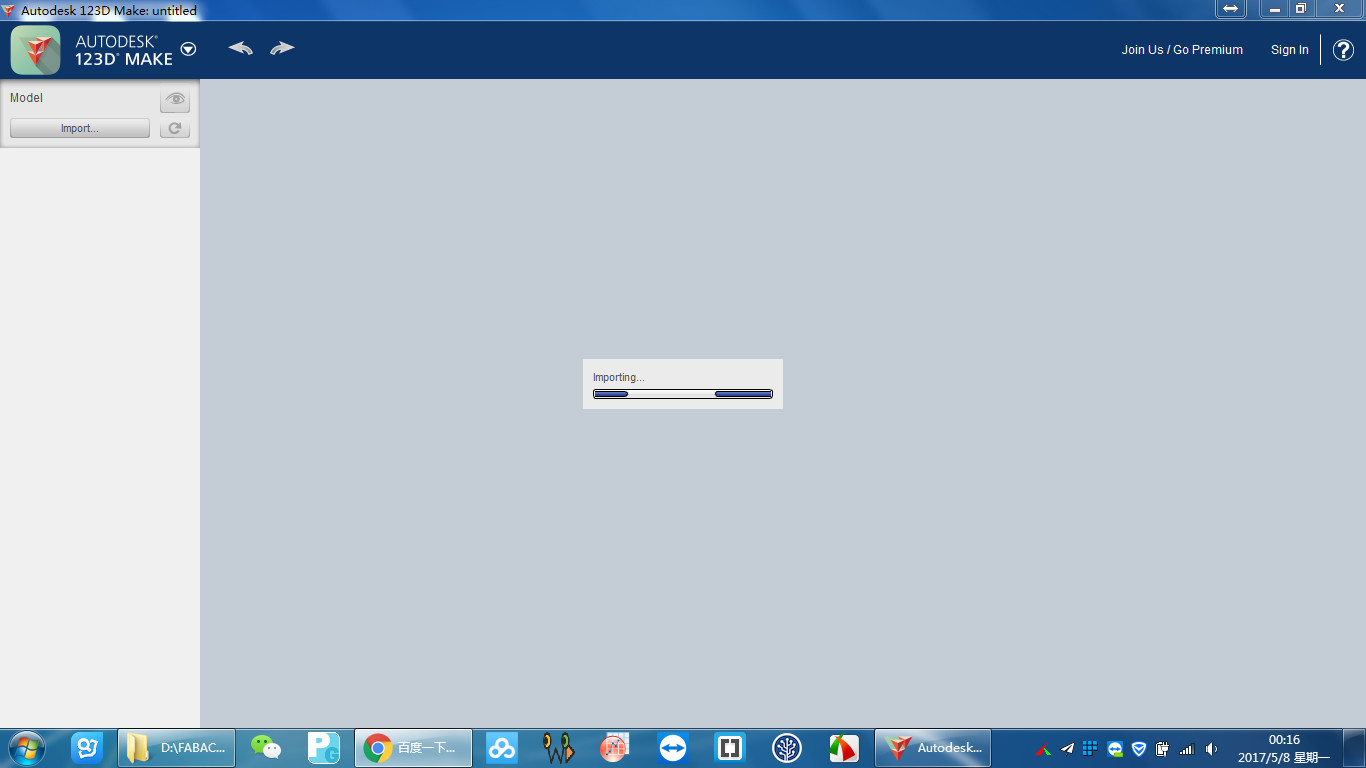The height and width of the screenshot is (768, 1366).
Task: Click the network signal tray icon
Action: 1186,749
